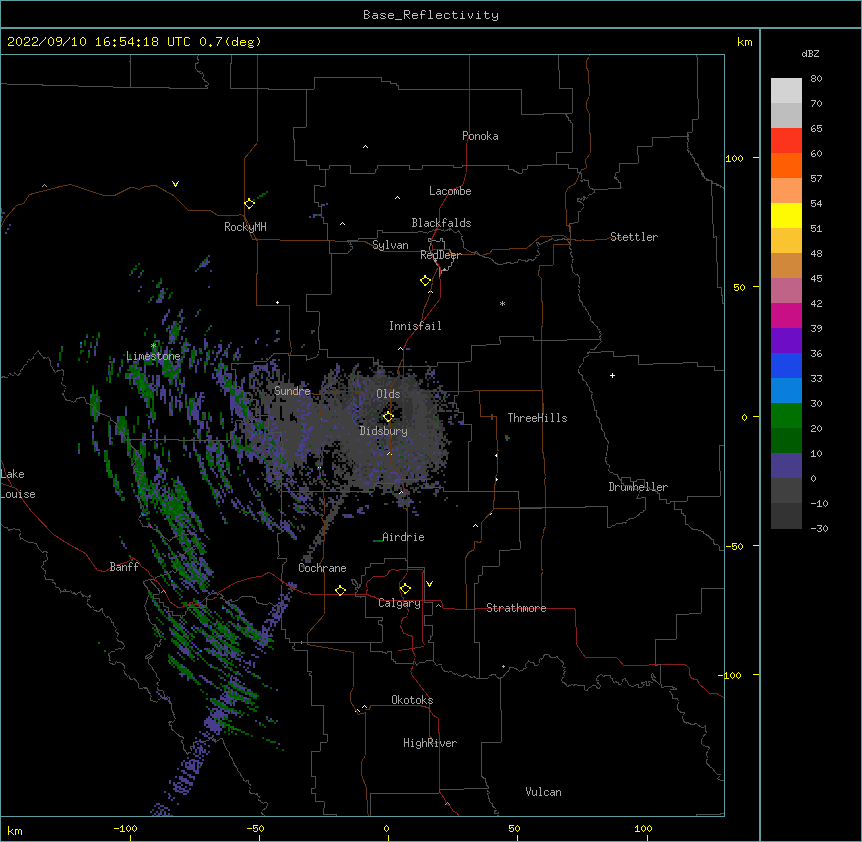Viewport: 862px width, 842px height.
Task: Click the yellow V marker northwest of RockyMH
Action: [175, 184]
